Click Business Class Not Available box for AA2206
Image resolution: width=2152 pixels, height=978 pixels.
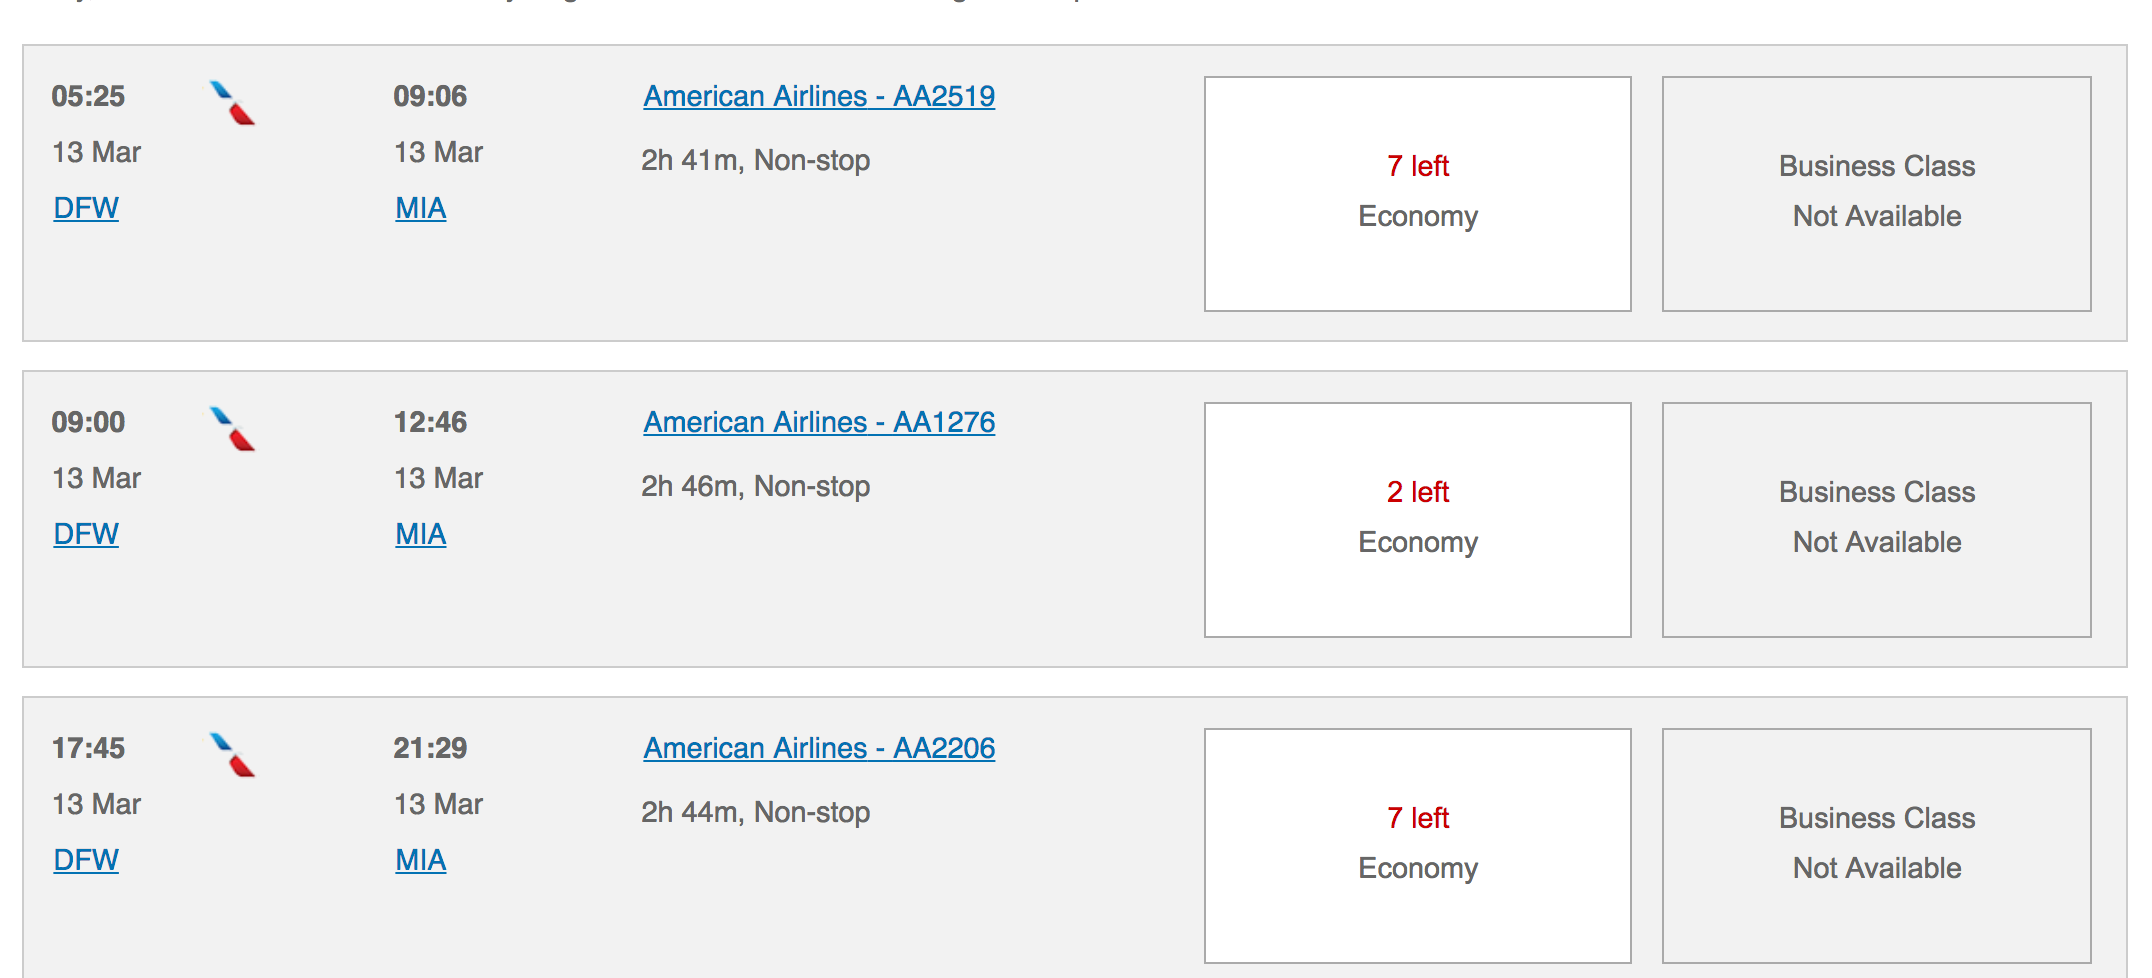[1876, 846]
